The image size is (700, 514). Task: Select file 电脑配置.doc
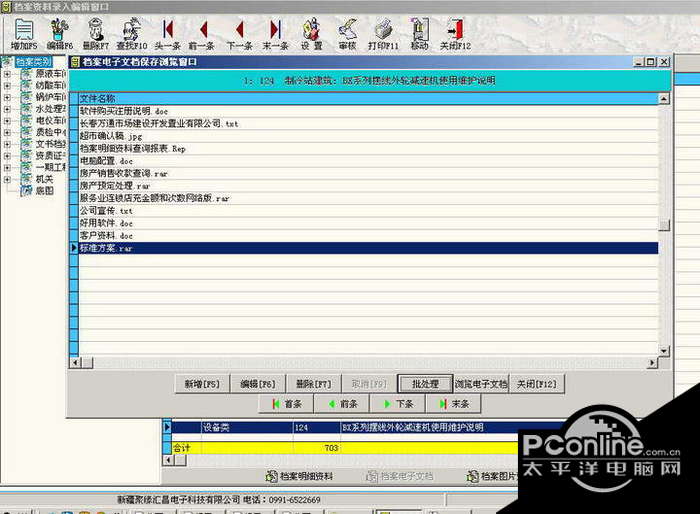pyautogui.click(x=368, y=161)
